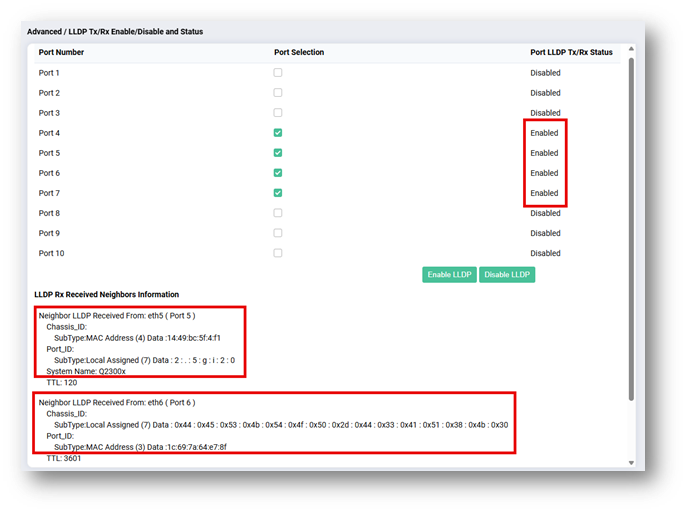Screen dimensions: 687x513
Task: Tick the Port 3 selection checkbox
Action: point(278,113)
